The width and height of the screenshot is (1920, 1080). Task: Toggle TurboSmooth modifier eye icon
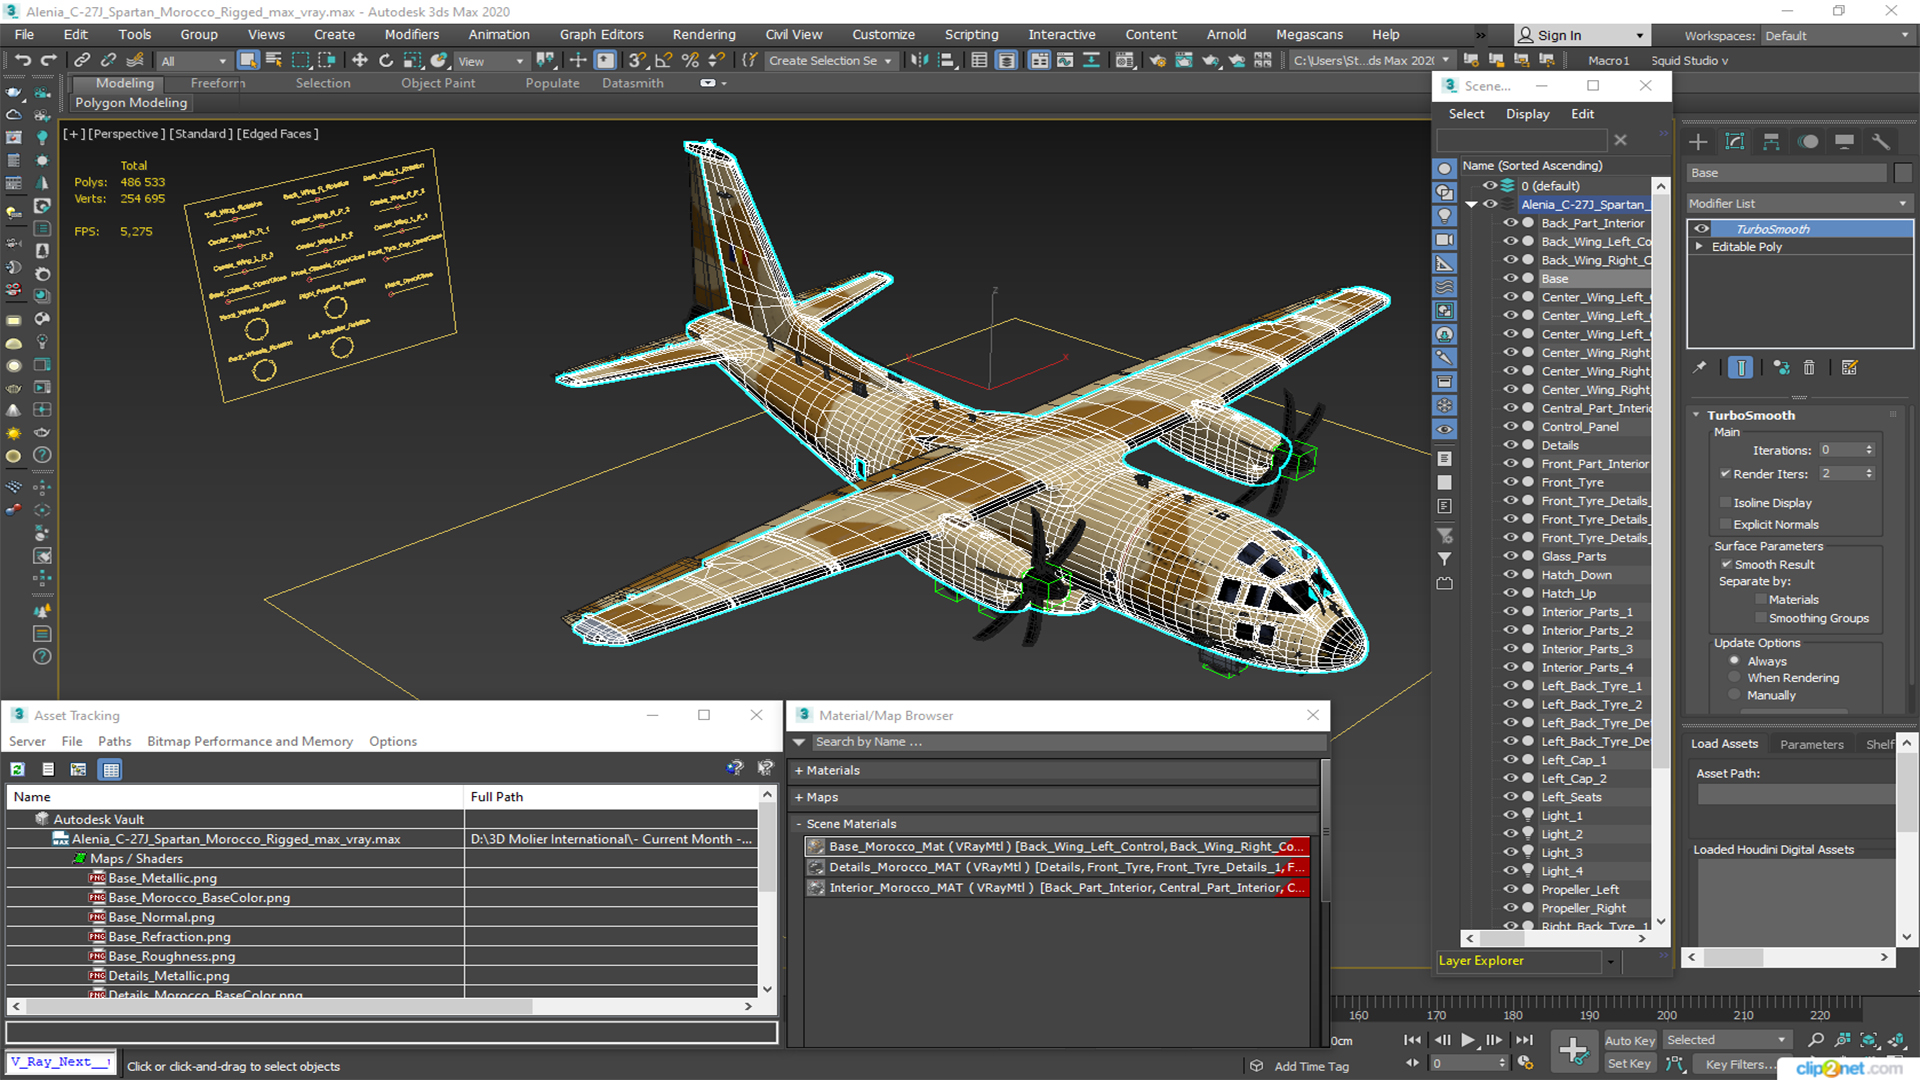[1700, 229]
